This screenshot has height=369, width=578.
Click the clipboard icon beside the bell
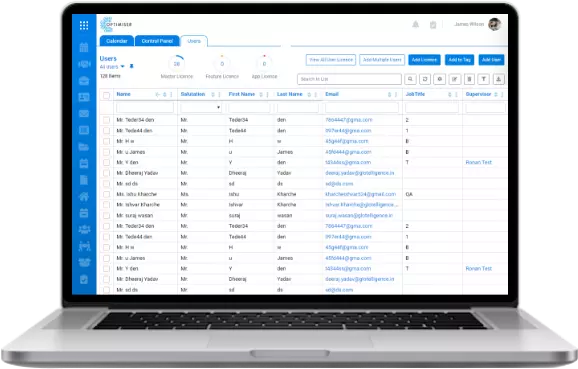tap(433, 25)
